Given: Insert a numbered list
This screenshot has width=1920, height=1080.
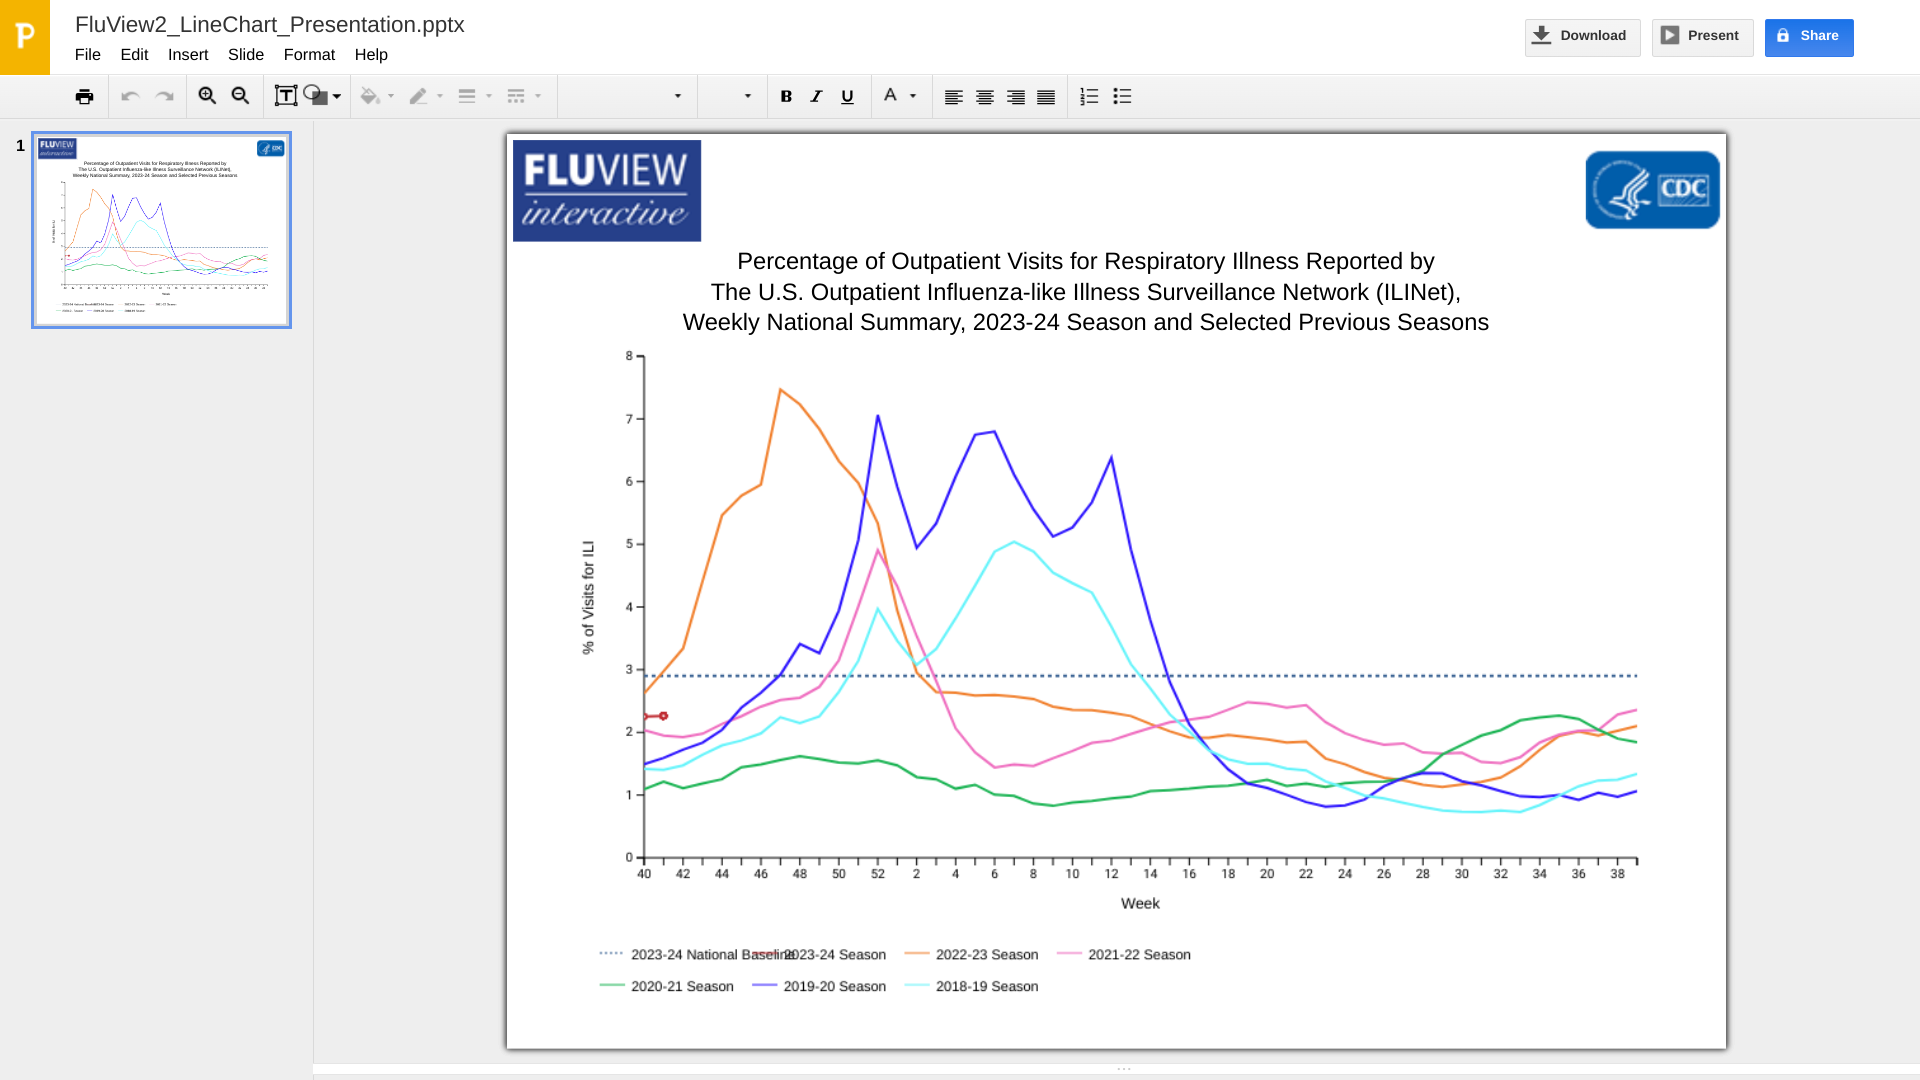Looking at the screenshot, I should click(1089, 97).
